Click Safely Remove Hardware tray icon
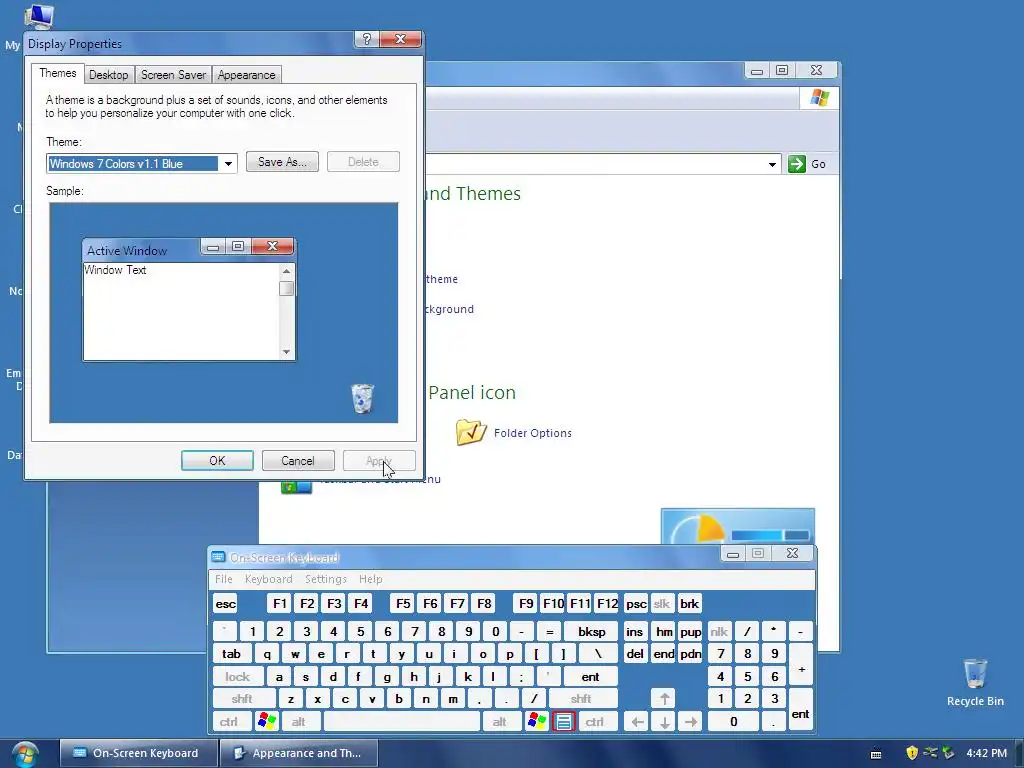Image resolution: width=1024 pixels, height=768 pixels. point(948,753)
